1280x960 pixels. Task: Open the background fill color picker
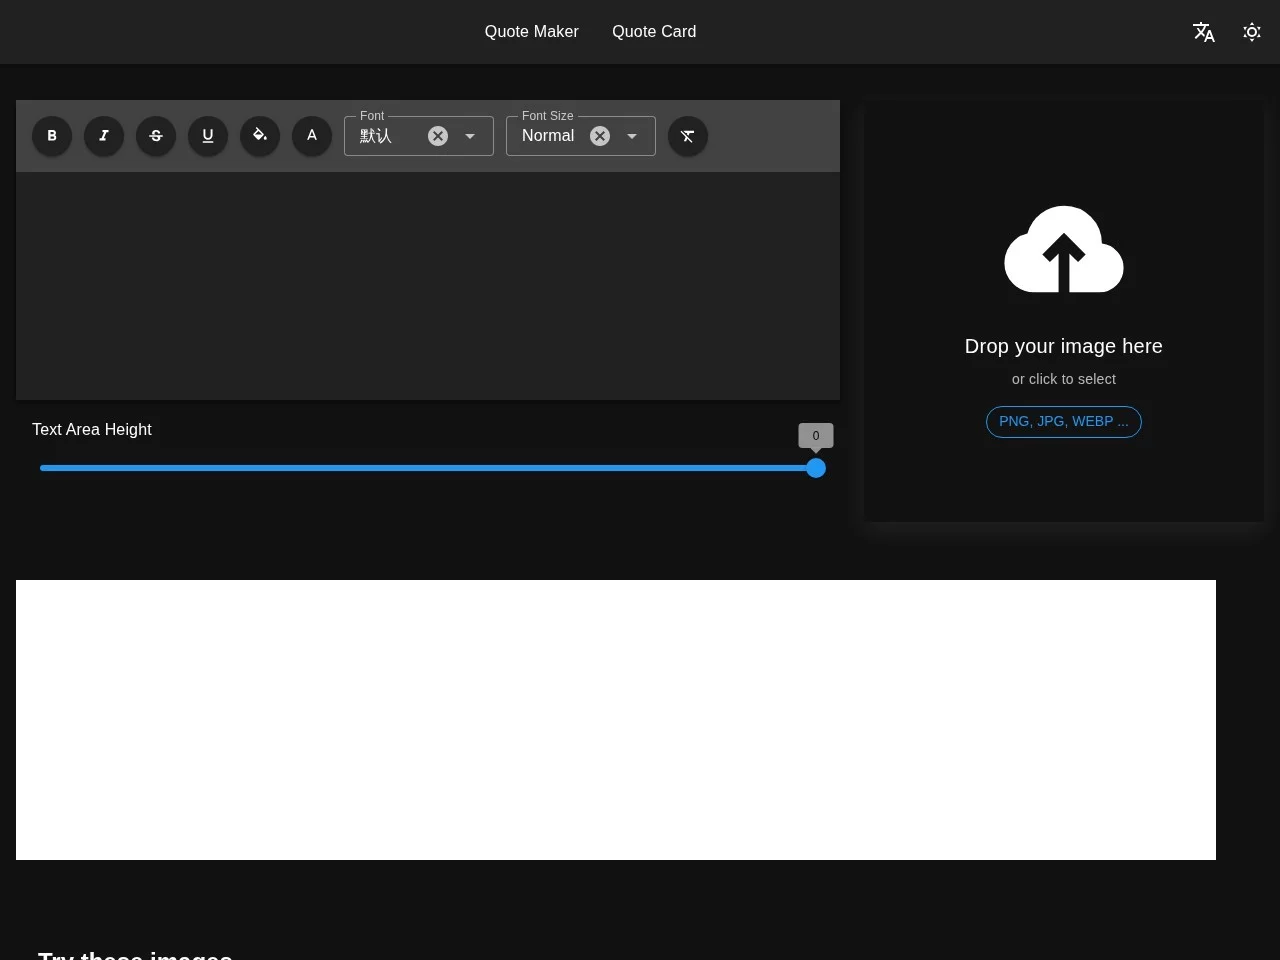point(260,136)
